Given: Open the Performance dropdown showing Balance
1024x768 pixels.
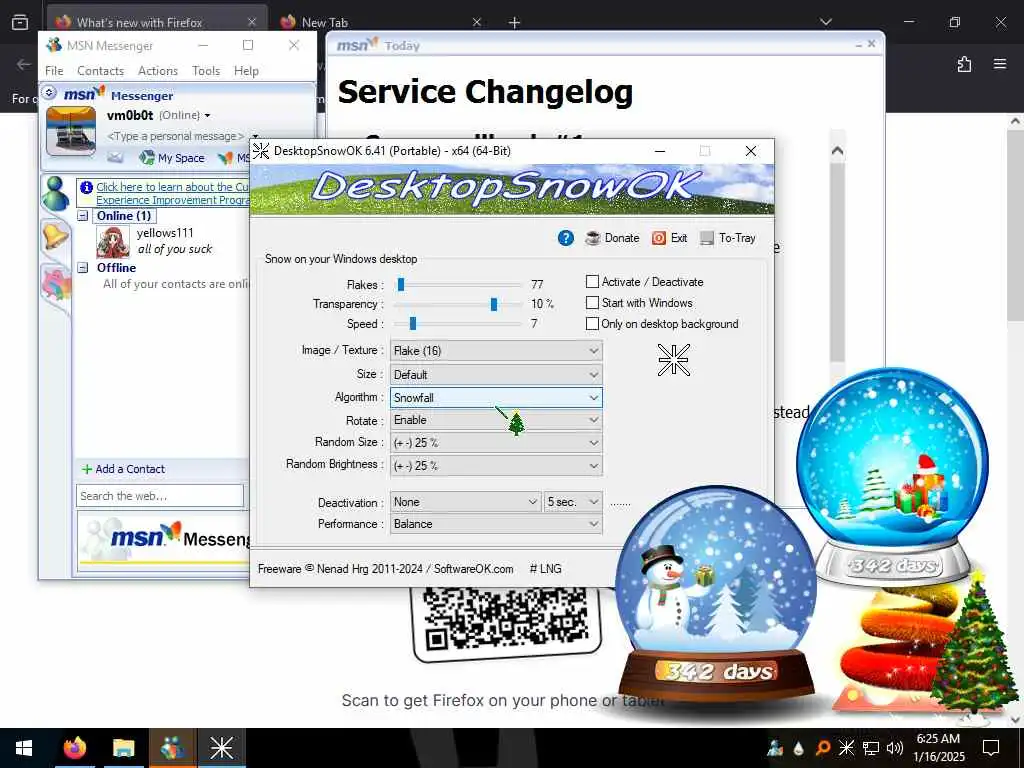Looking at the screenshot, I should point(496,524).
